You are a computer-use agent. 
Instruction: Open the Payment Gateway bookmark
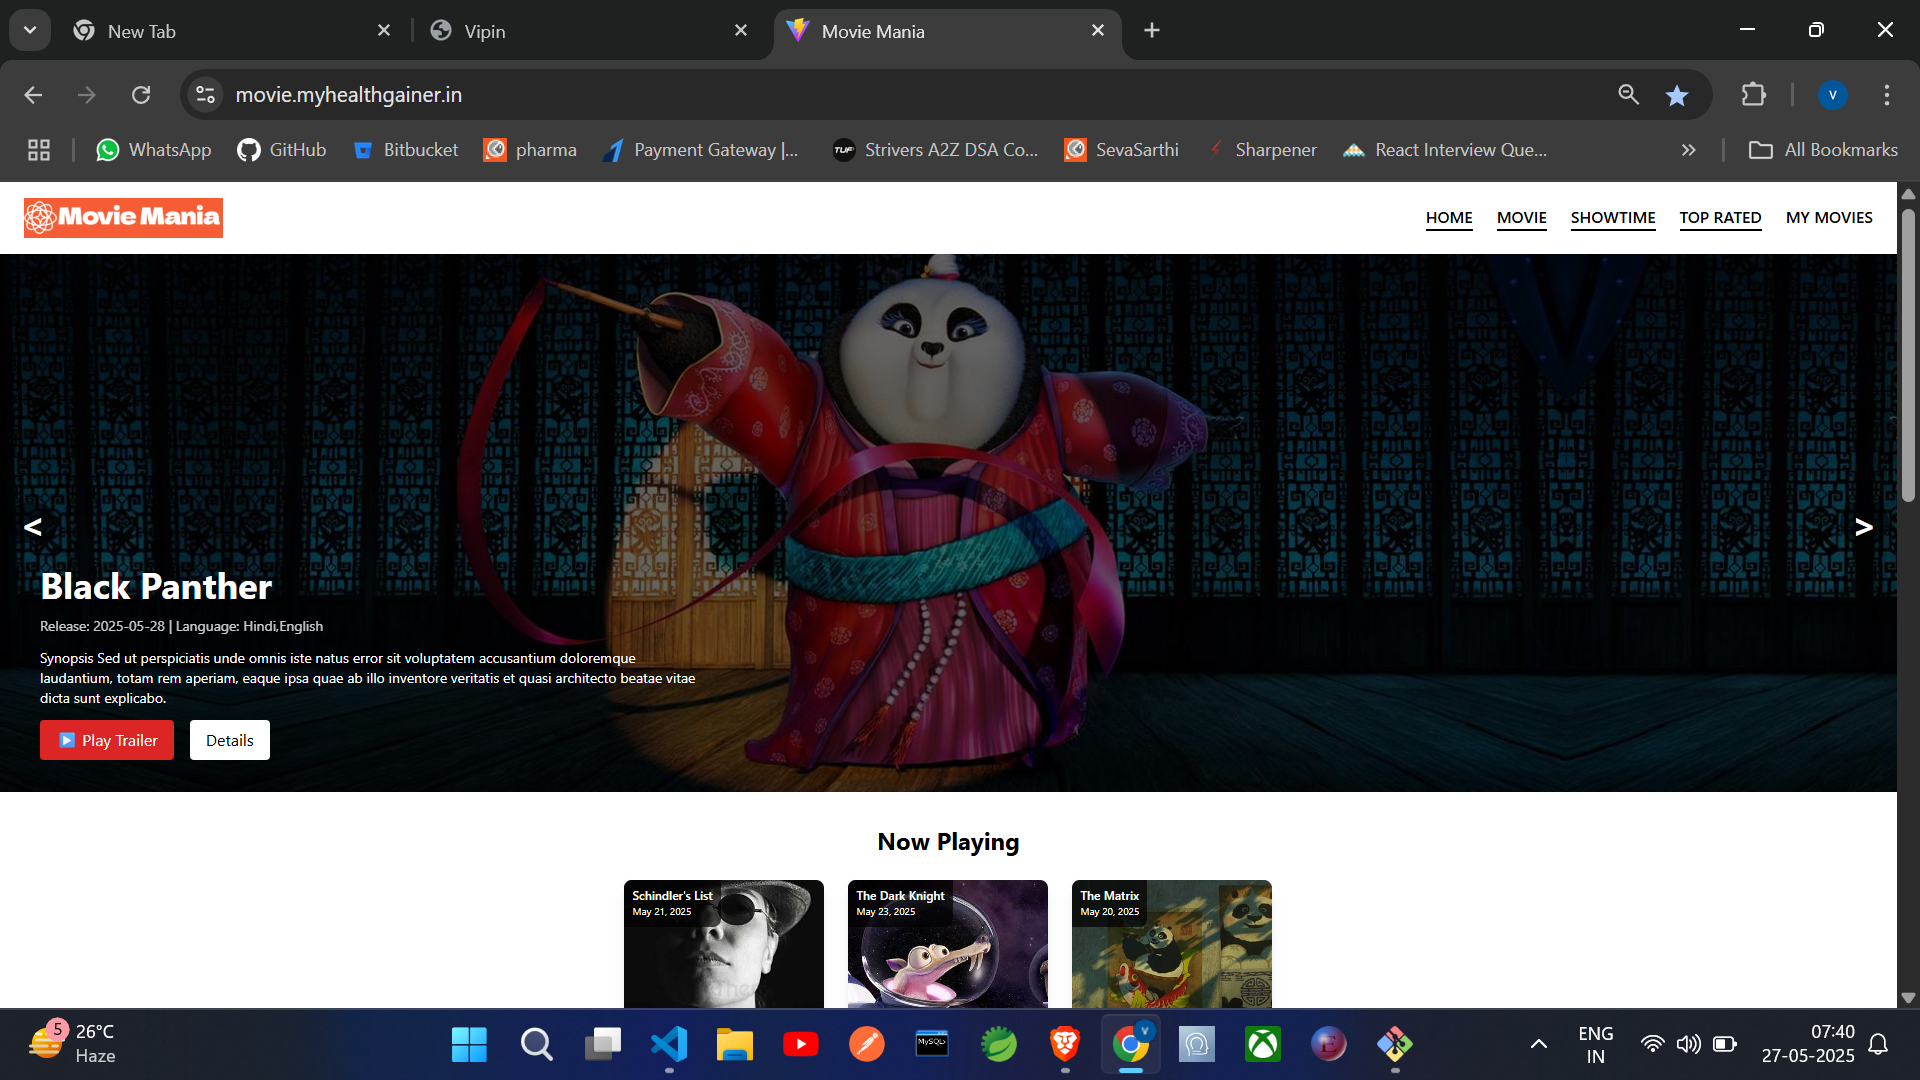[701, 150]
